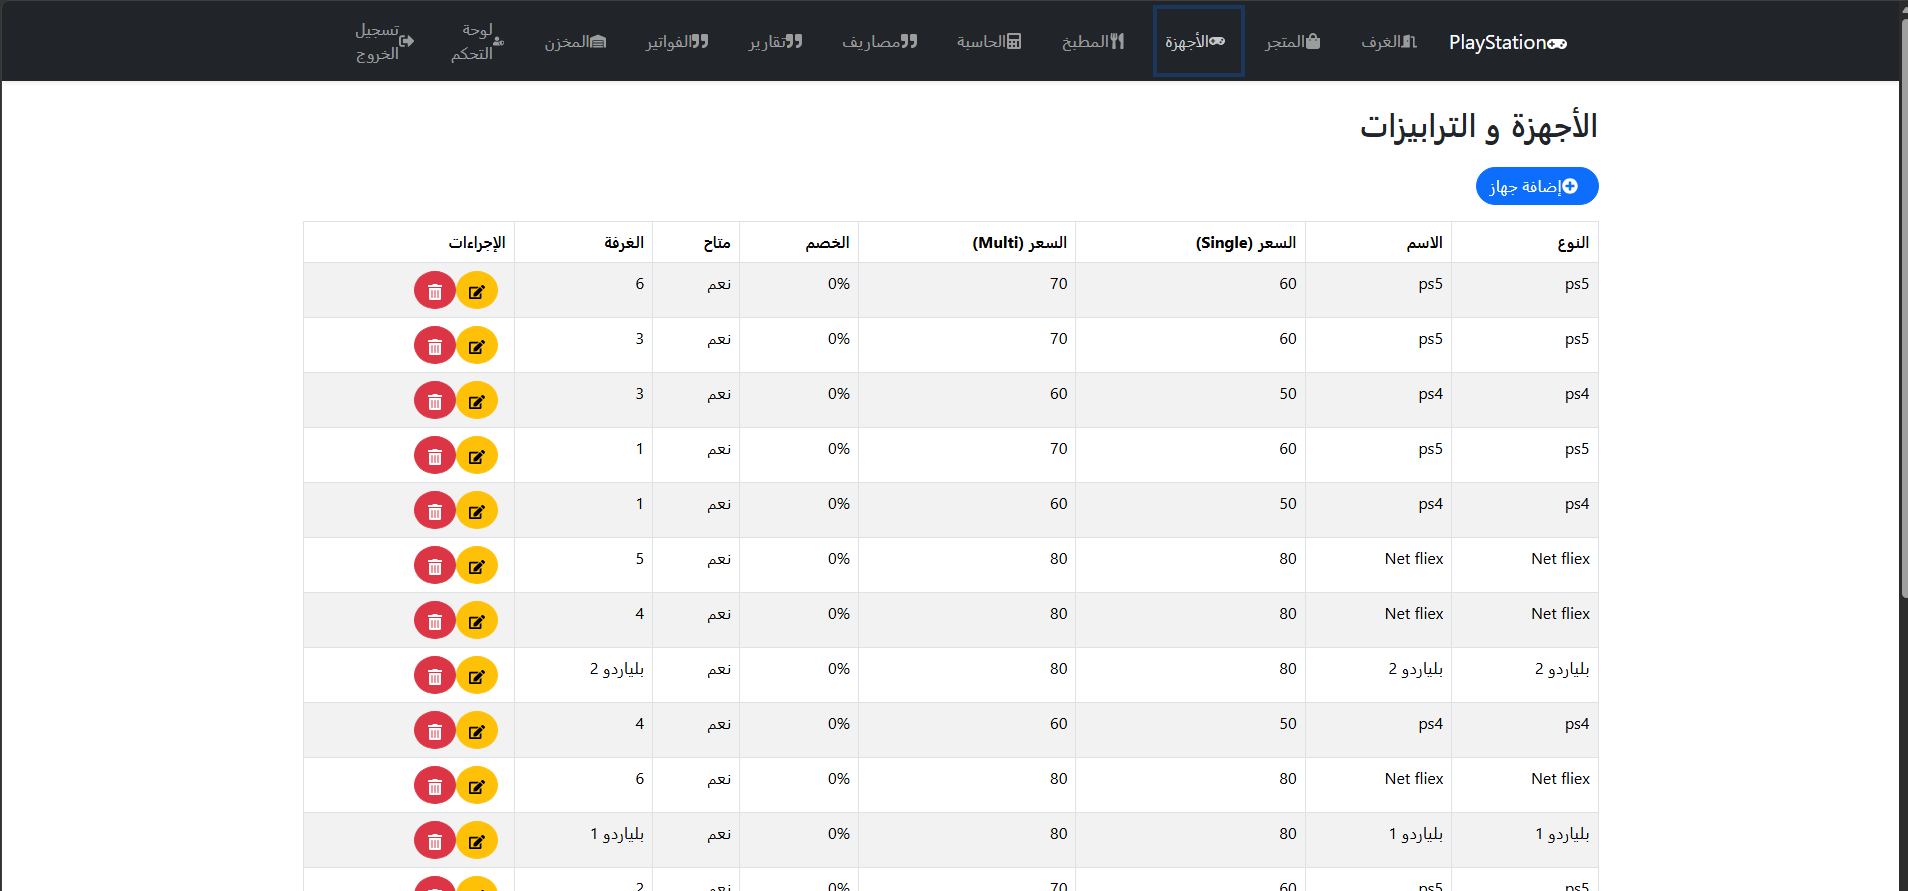Delete the ps4 device in room 4
Viewport: 1908px width, 891px height.
(x=435, y=731)
